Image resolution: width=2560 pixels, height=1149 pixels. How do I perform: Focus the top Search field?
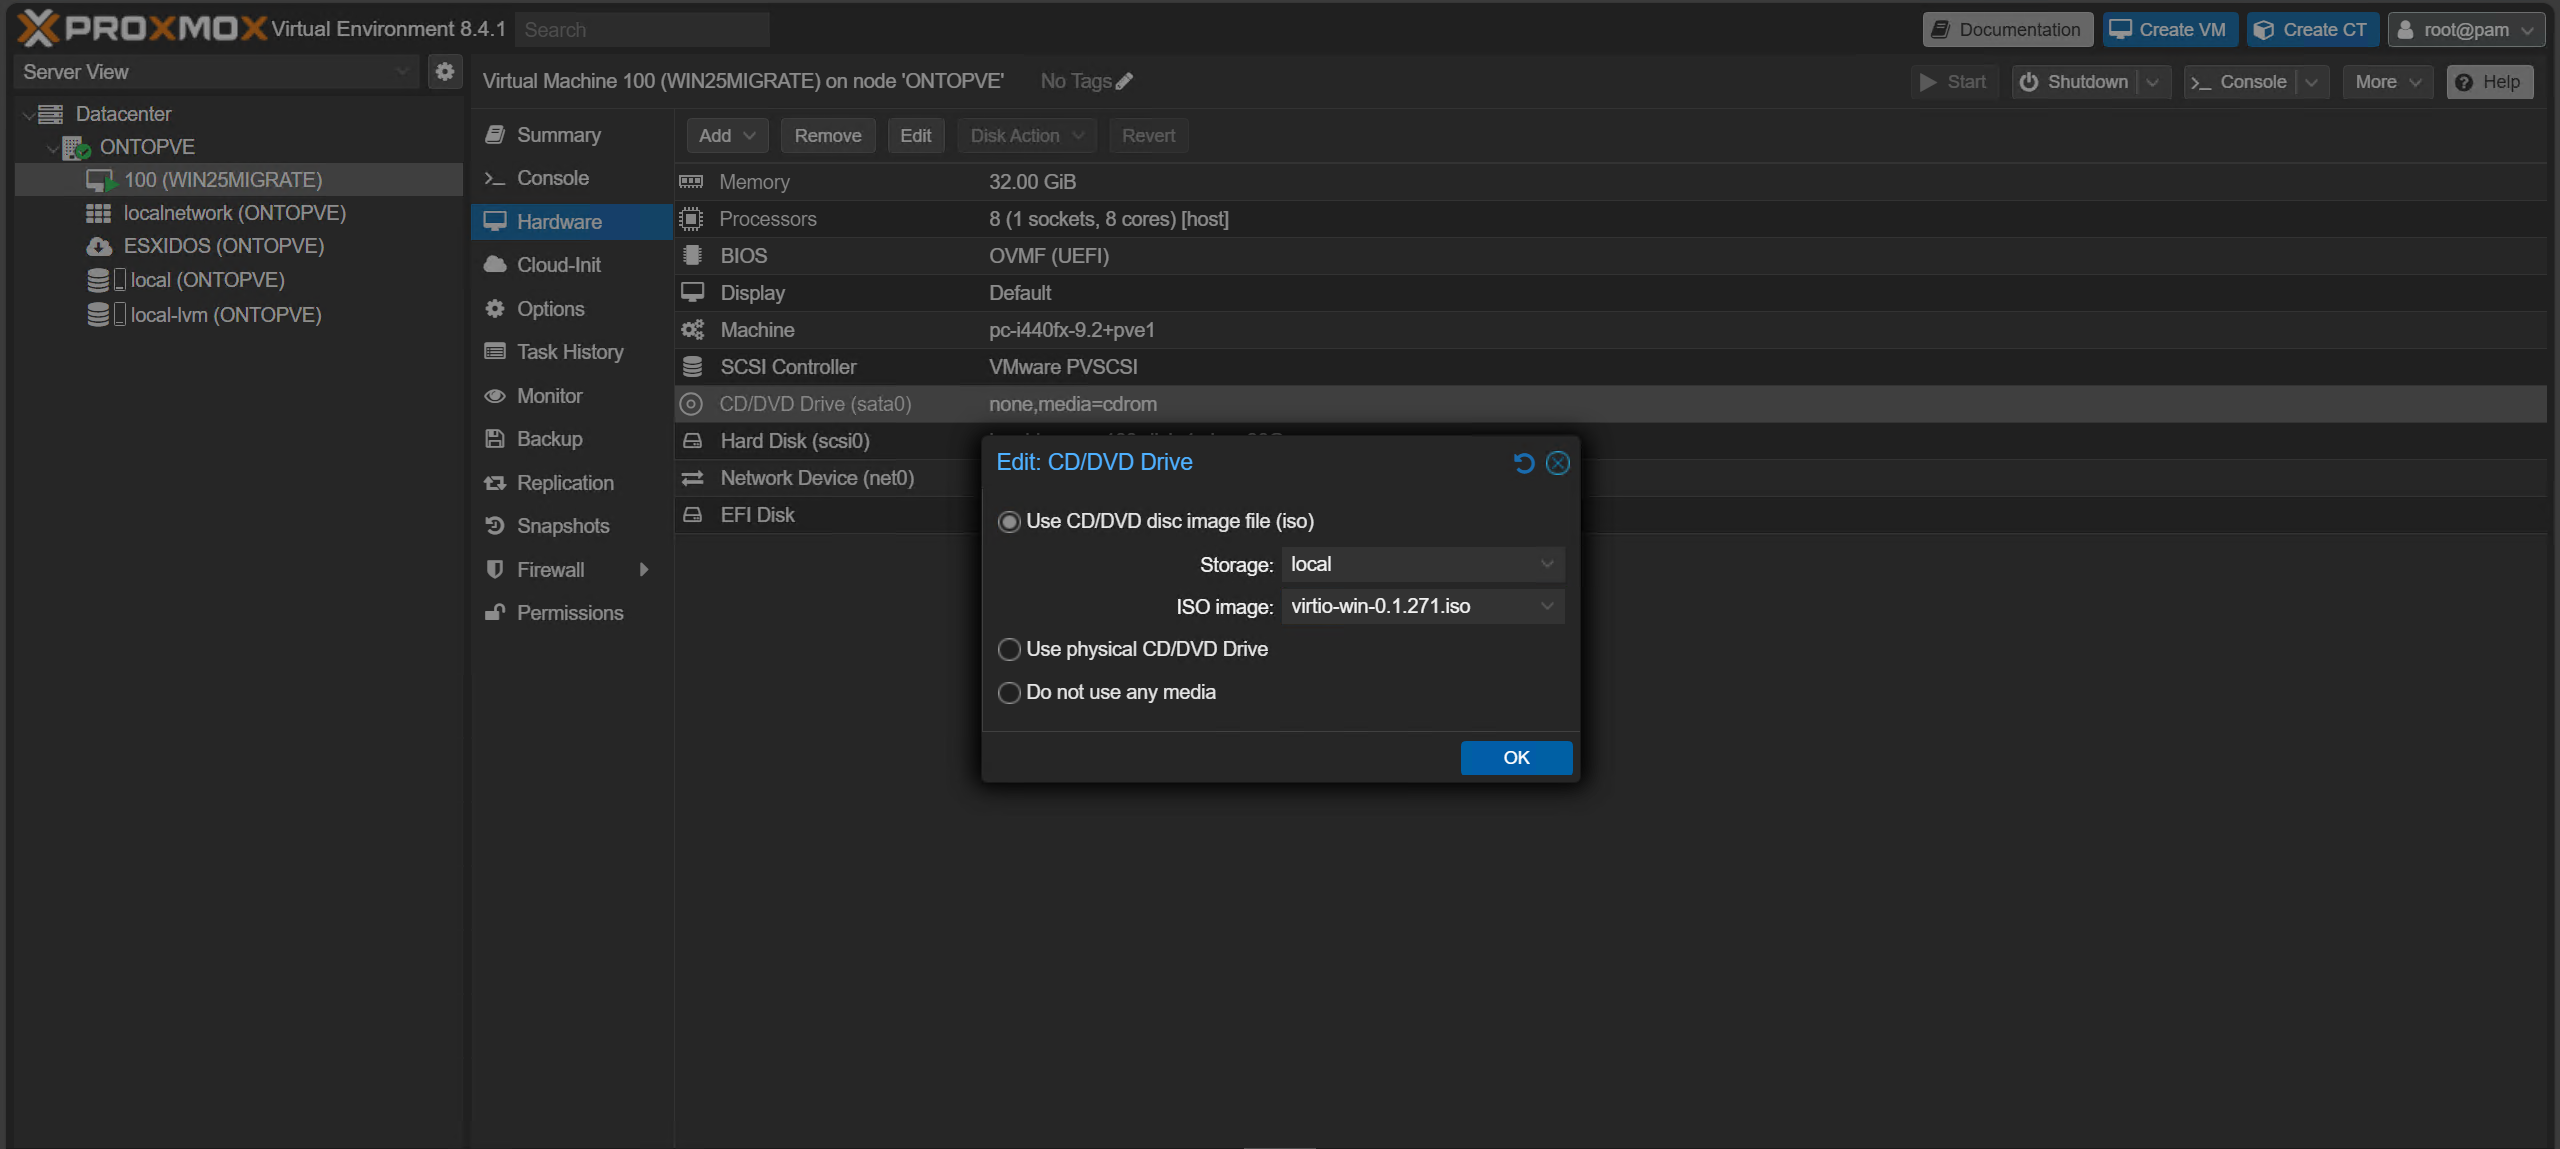[x=642, y=30]
